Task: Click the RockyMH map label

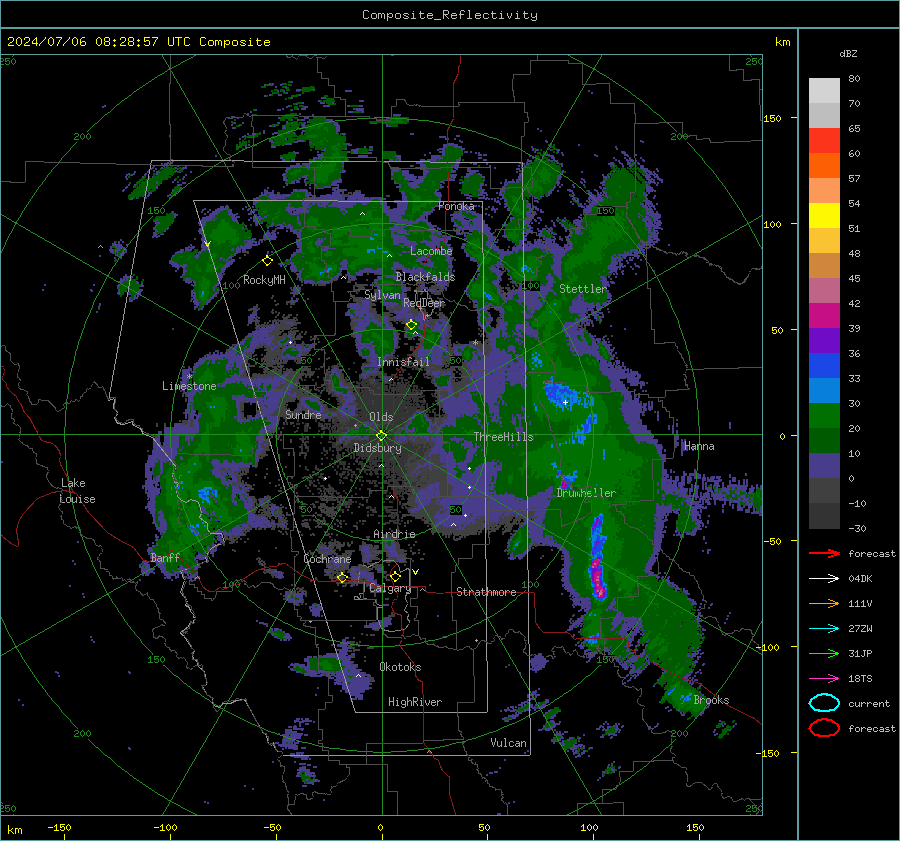Action: coord(264,280)
